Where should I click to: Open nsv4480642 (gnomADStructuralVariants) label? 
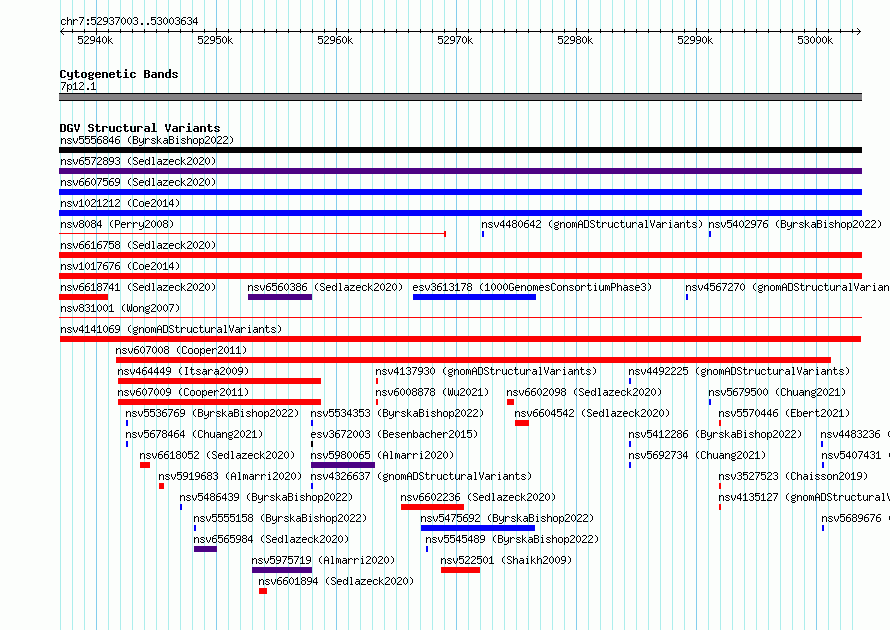tap(592, 224)
